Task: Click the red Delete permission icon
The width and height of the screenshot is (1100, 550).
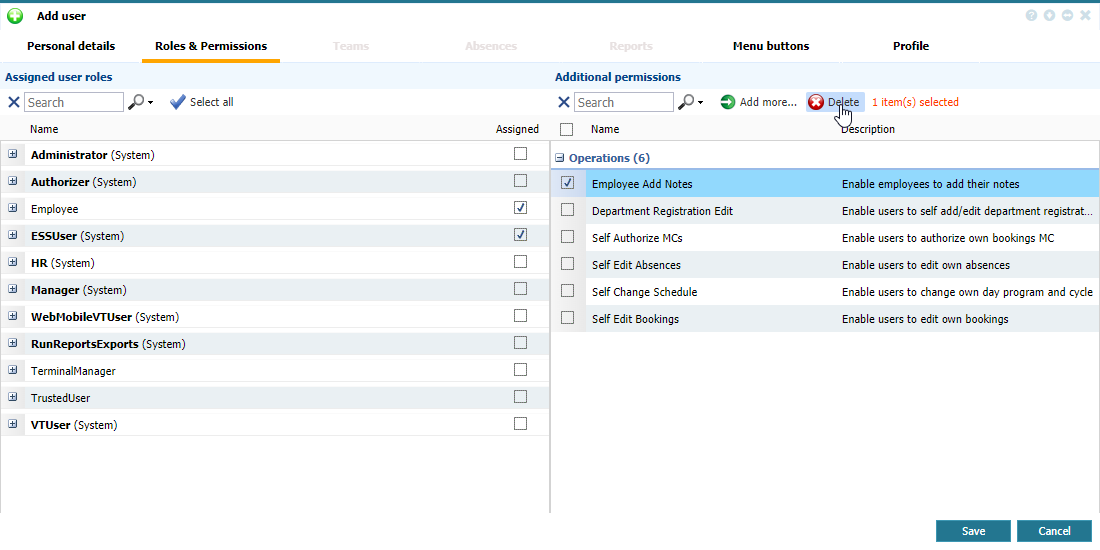Action: (816, 102)
